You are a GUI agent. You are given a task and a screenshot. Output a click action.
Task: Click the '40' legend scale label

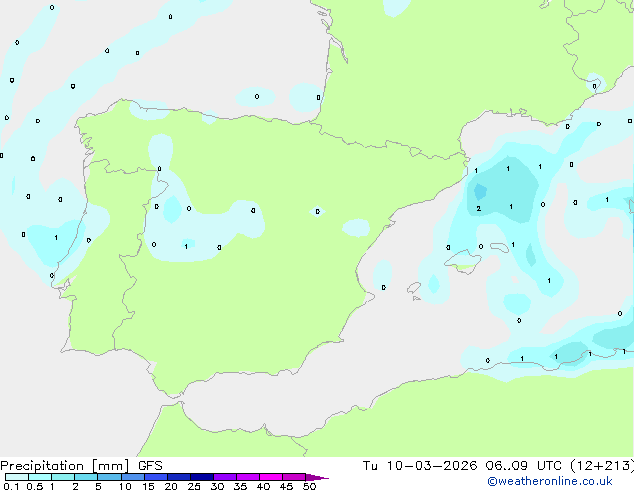(x=263, y=486)
